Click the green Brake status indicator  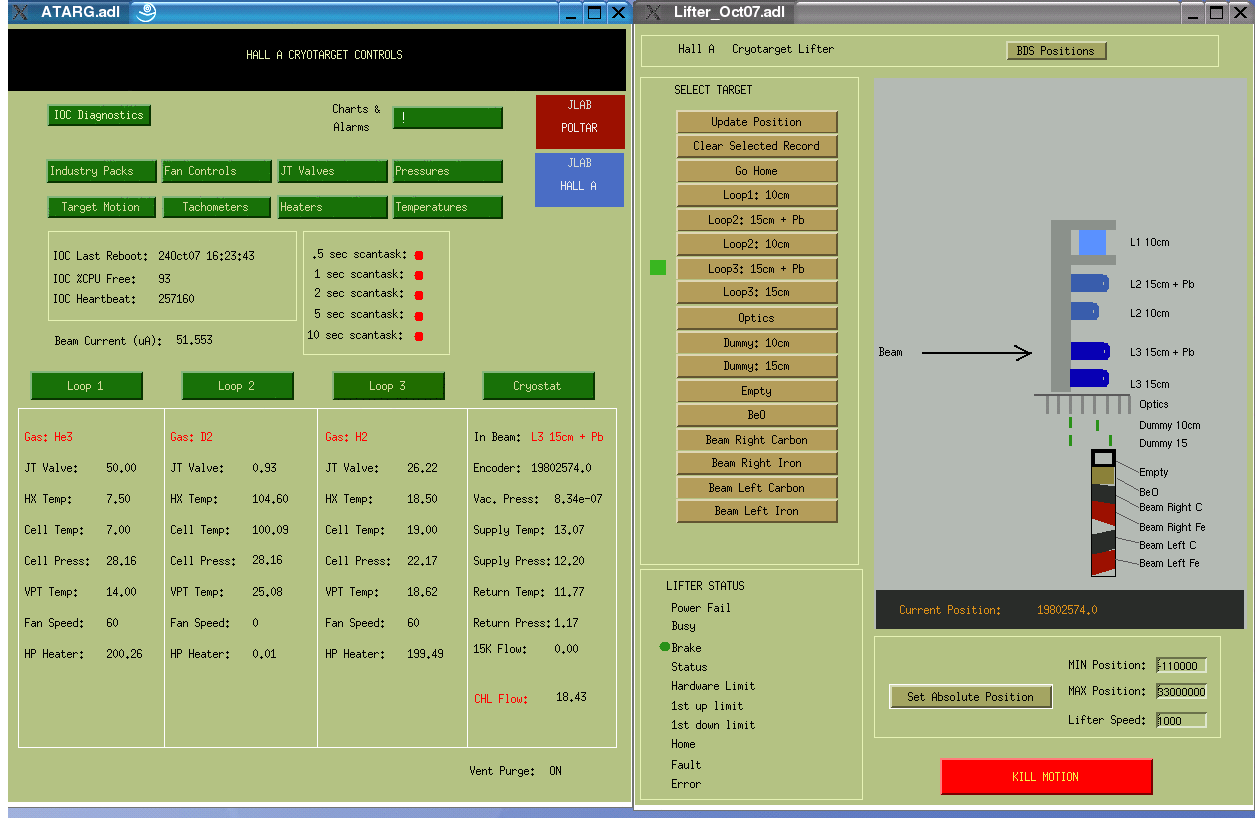coord(664,647)
